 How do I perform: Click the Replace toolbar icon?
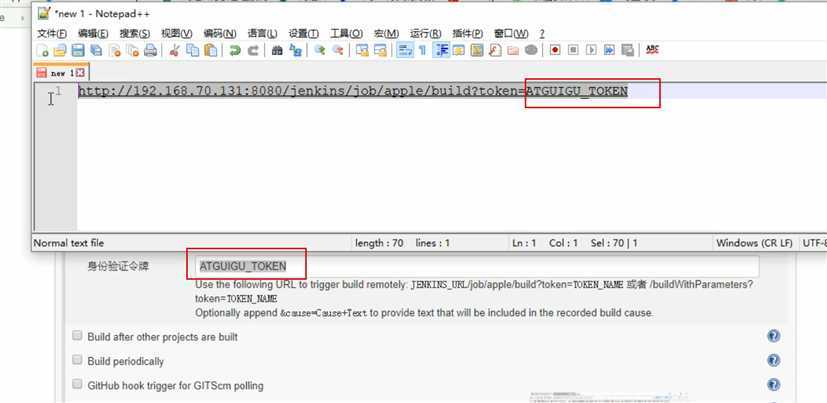point(296,51)
